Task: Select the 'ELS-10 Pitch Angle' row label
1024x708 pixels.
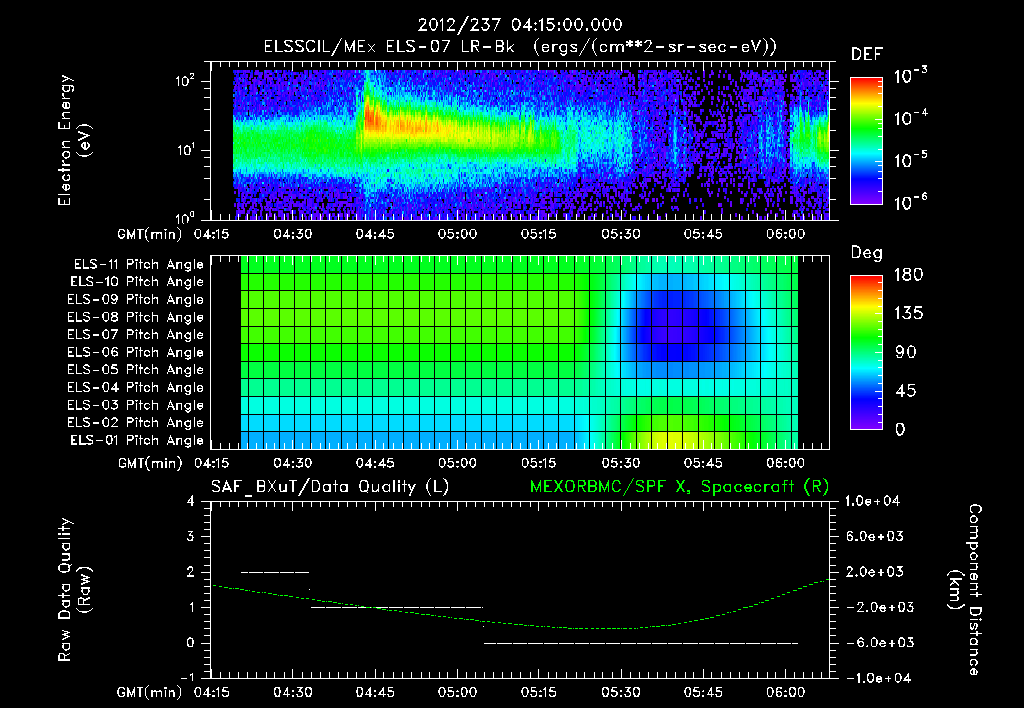Action: click(x=137, y=282)
